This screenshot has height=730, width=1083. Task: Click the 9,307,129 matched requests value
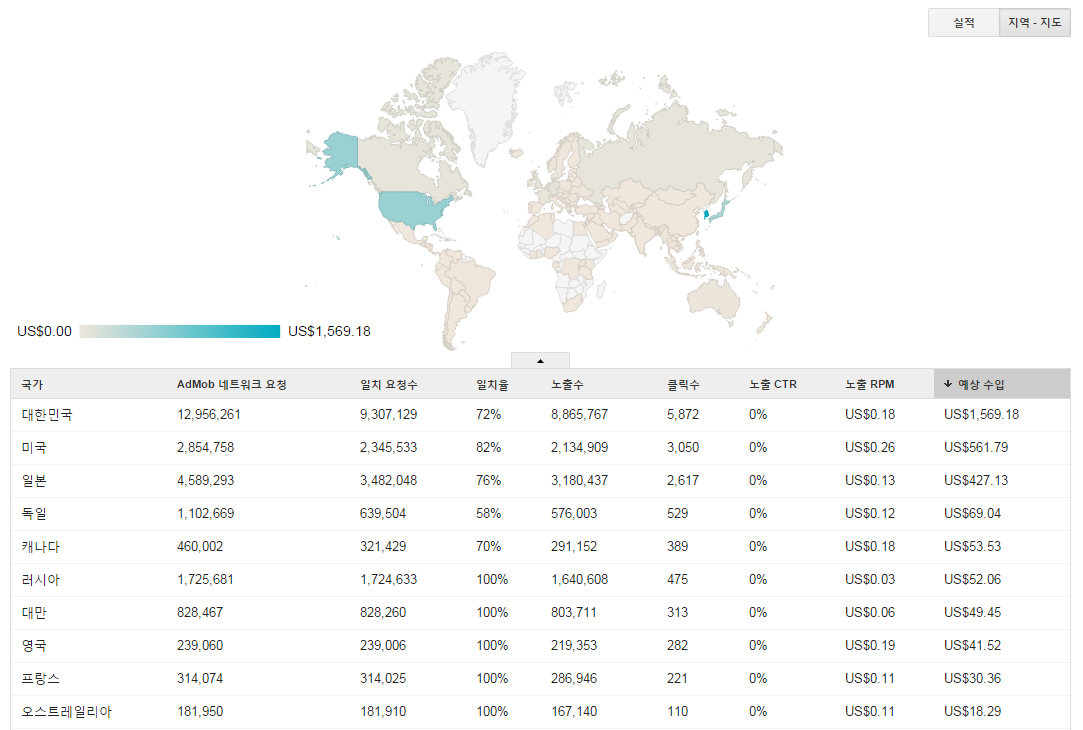click(x=388, y=415)
